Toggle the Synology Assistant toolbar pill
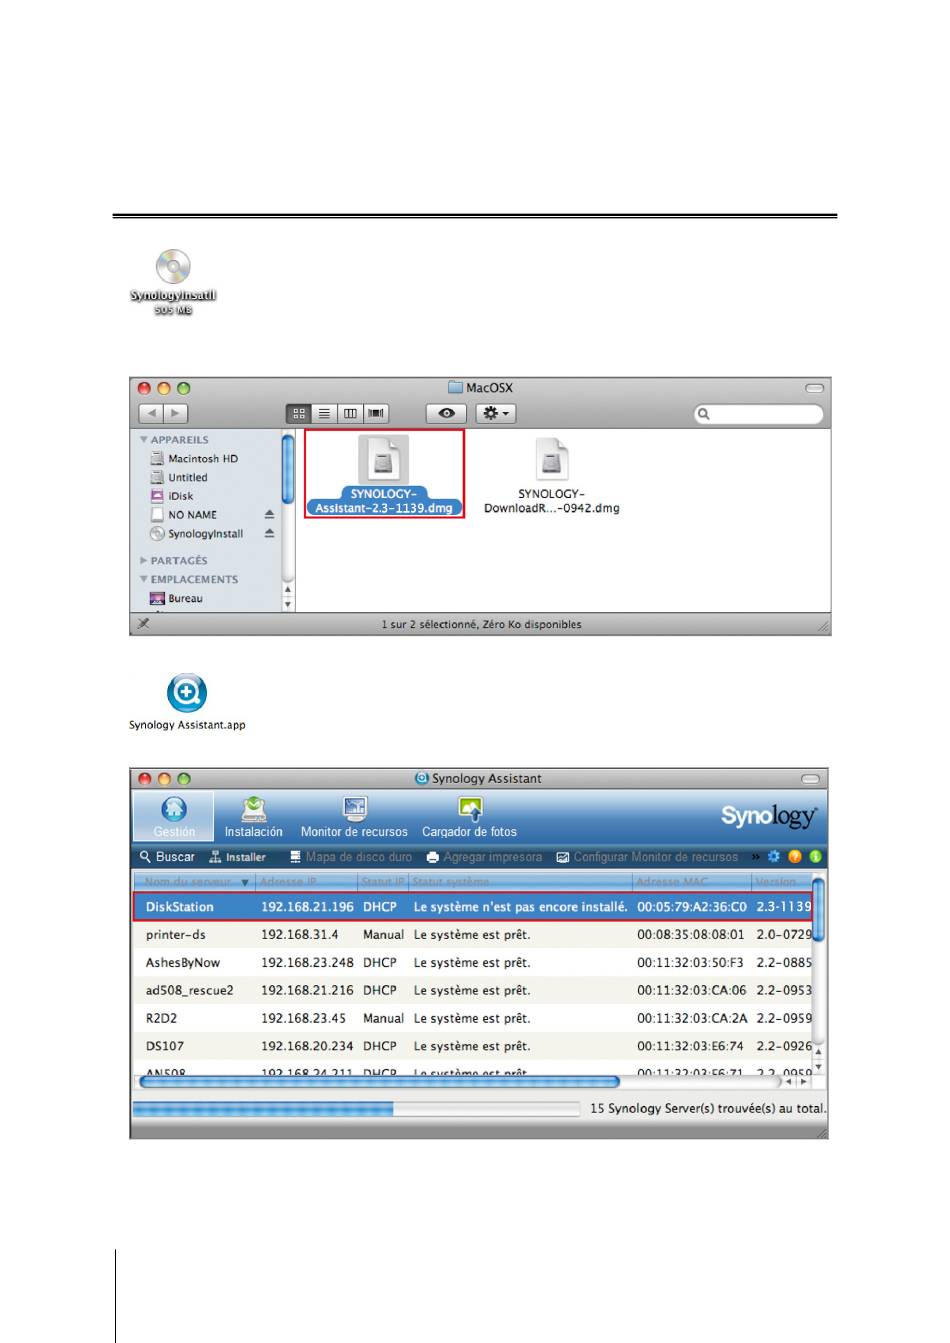The height and width of the screenshot is (1343, 950). click(x=811, y=779)
